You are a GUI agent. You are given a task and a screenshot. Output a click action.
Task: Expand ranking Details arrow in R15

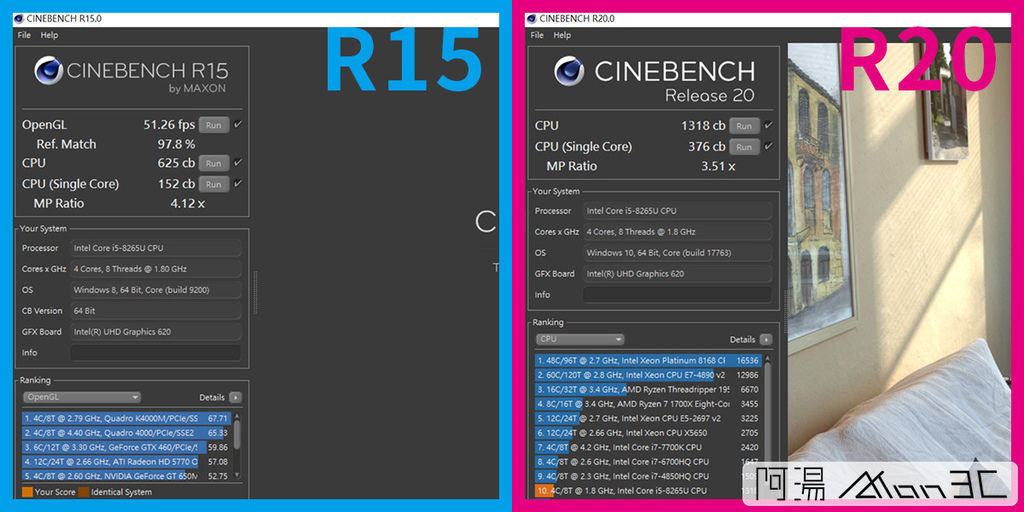click(236, 397)
